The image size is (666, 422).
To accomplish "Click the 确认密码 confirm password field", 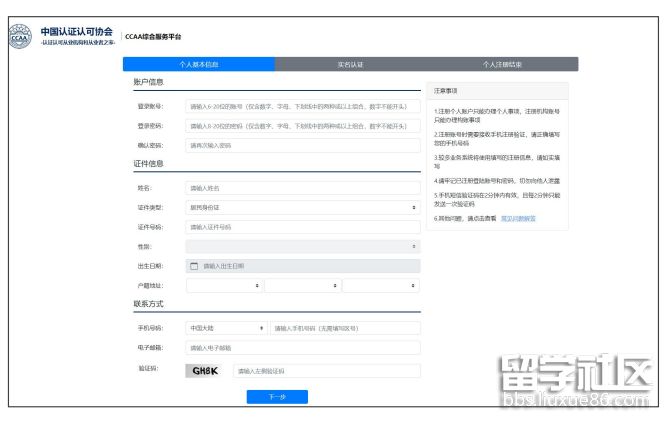I will coord(302,145).
